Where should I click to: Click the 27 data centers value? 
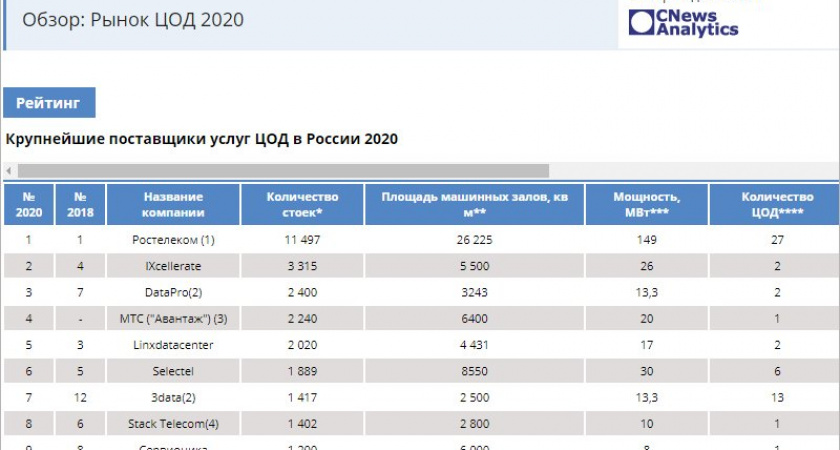(x=777, y=239)
